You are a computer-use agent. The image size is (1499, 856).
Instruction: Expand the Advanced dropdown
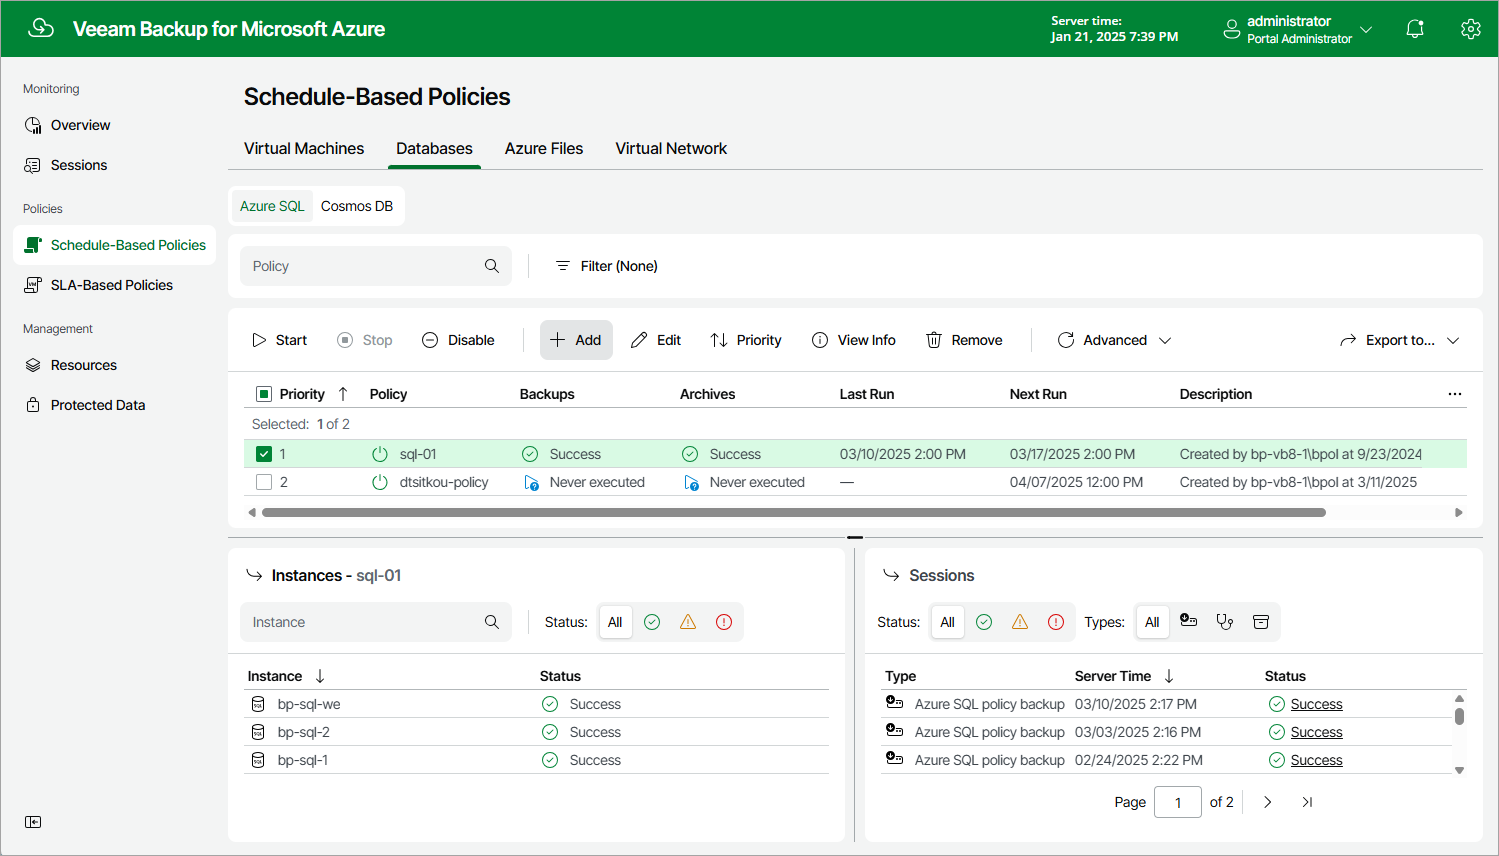[1114, 340]
